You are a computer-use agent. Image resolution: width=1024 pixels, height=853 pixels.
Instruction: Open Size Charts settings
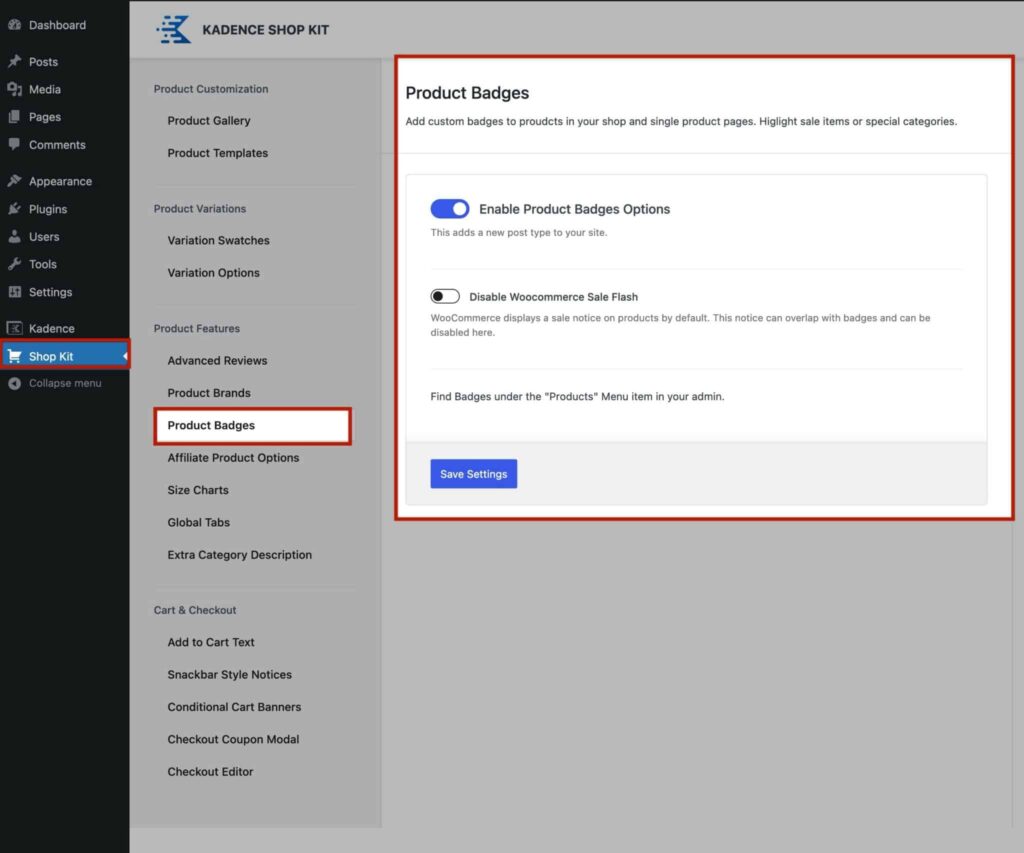(198, 490)
